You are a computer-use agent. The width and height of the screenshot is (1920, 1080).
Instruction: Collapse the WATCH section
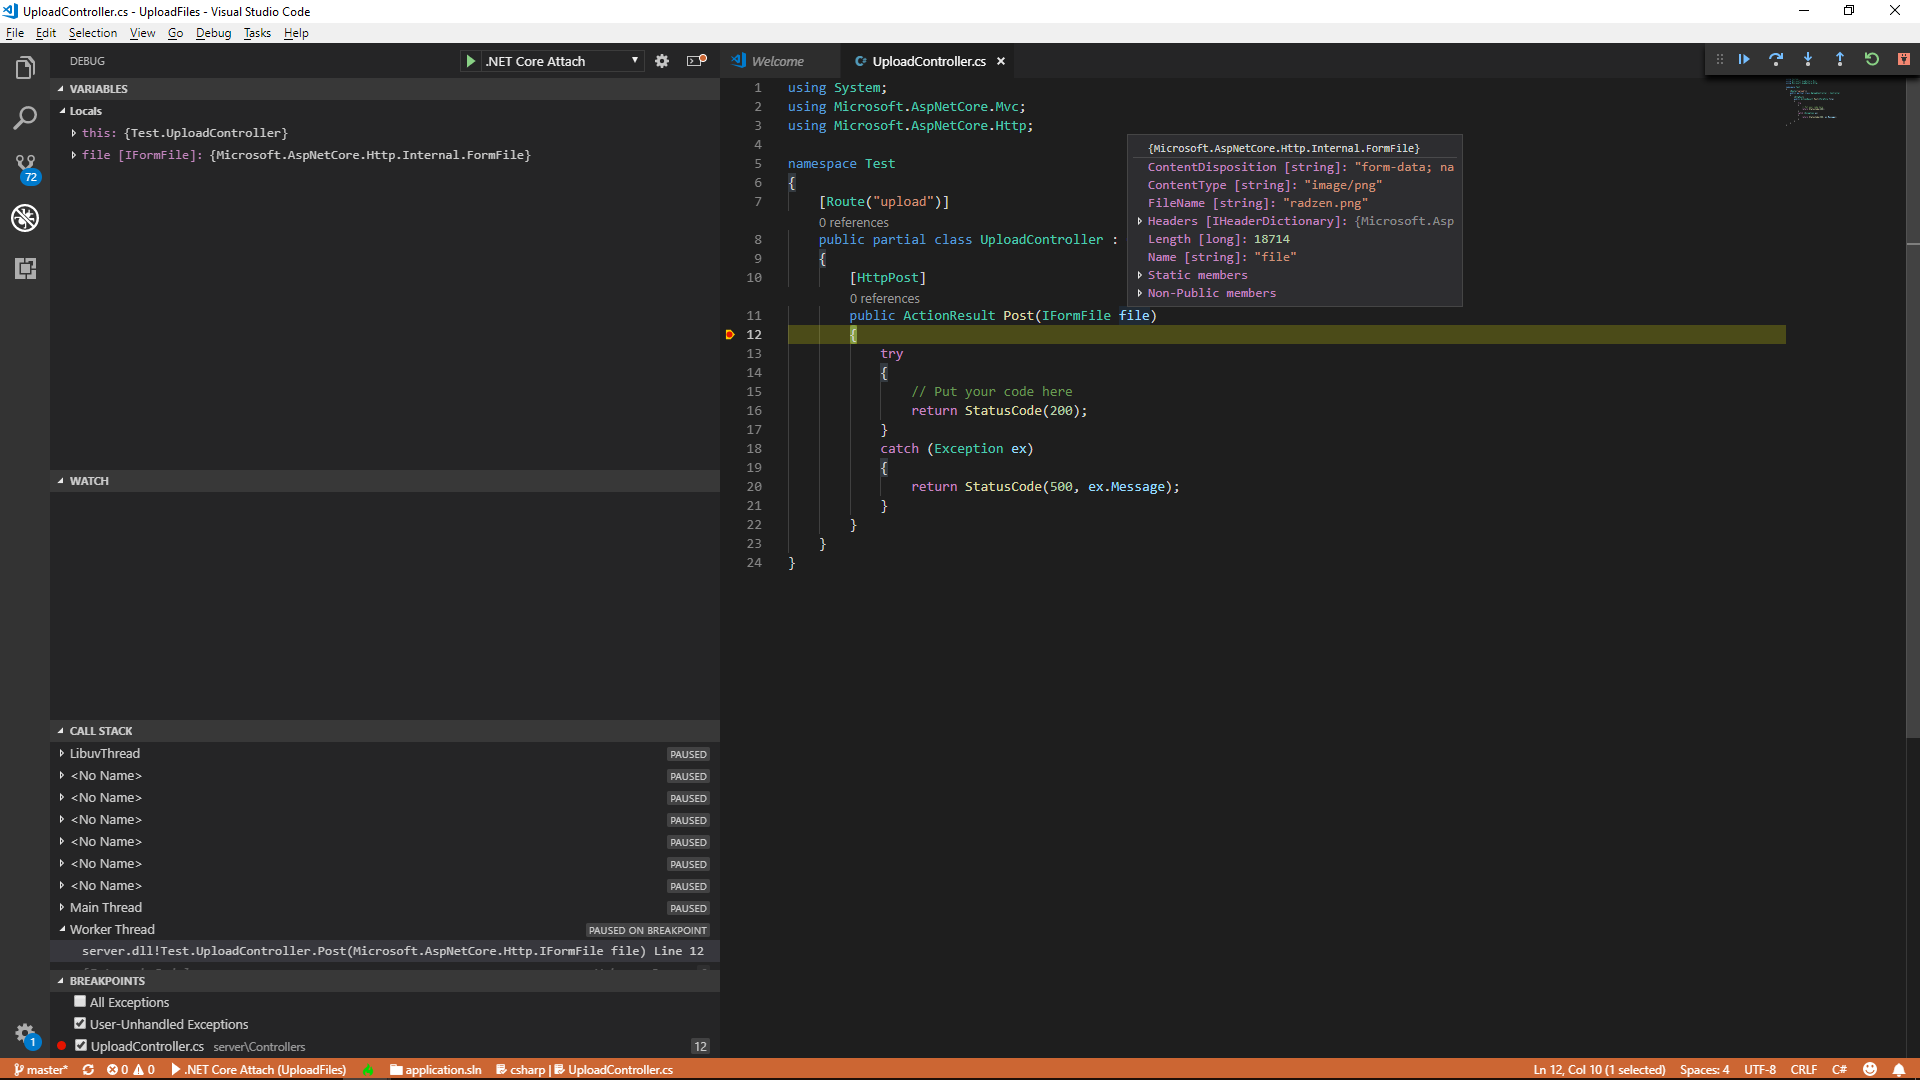(x=385, y=481)
